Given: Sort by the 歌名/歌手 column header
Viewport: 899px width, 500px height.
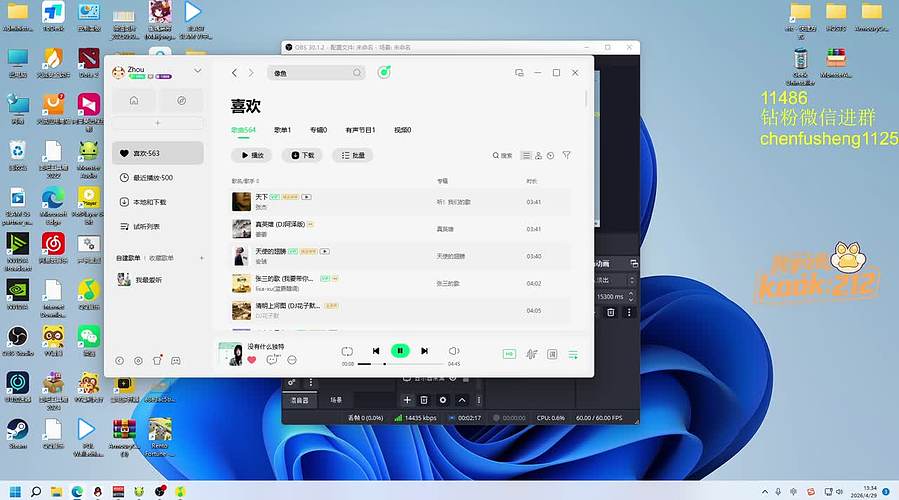Looking at the screenshot, I should [245, 181].
